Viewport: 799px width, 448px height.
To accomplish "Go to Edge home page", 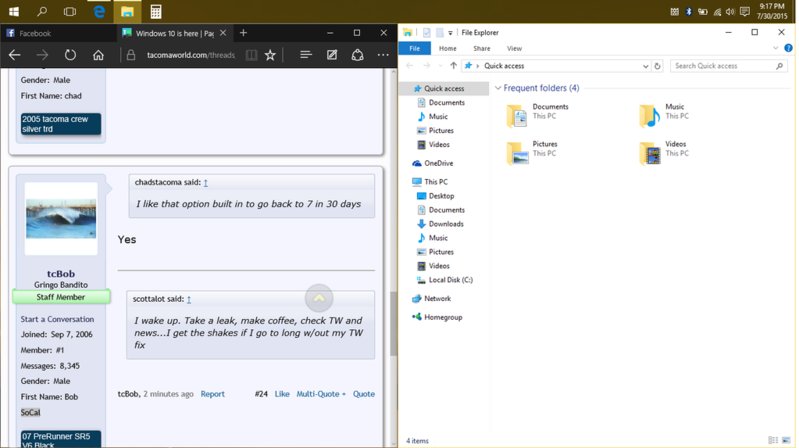I will (x=98, y=55).
